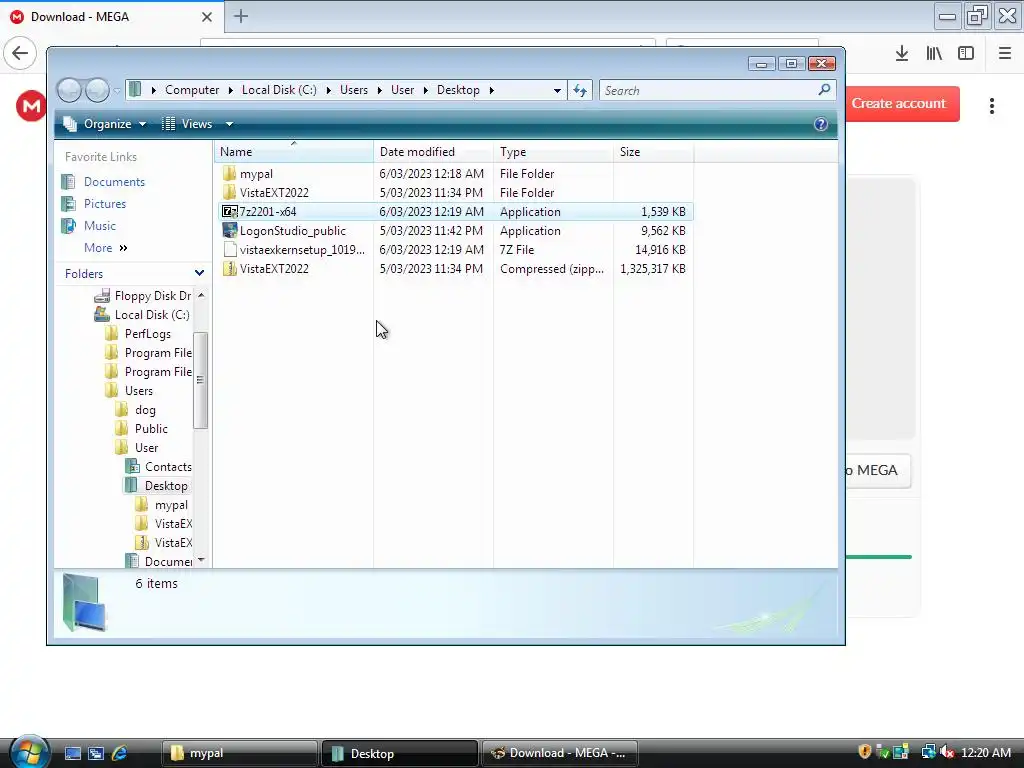Open Documents favorite link
Screen dimensions: 1024x768
[114, 182]
